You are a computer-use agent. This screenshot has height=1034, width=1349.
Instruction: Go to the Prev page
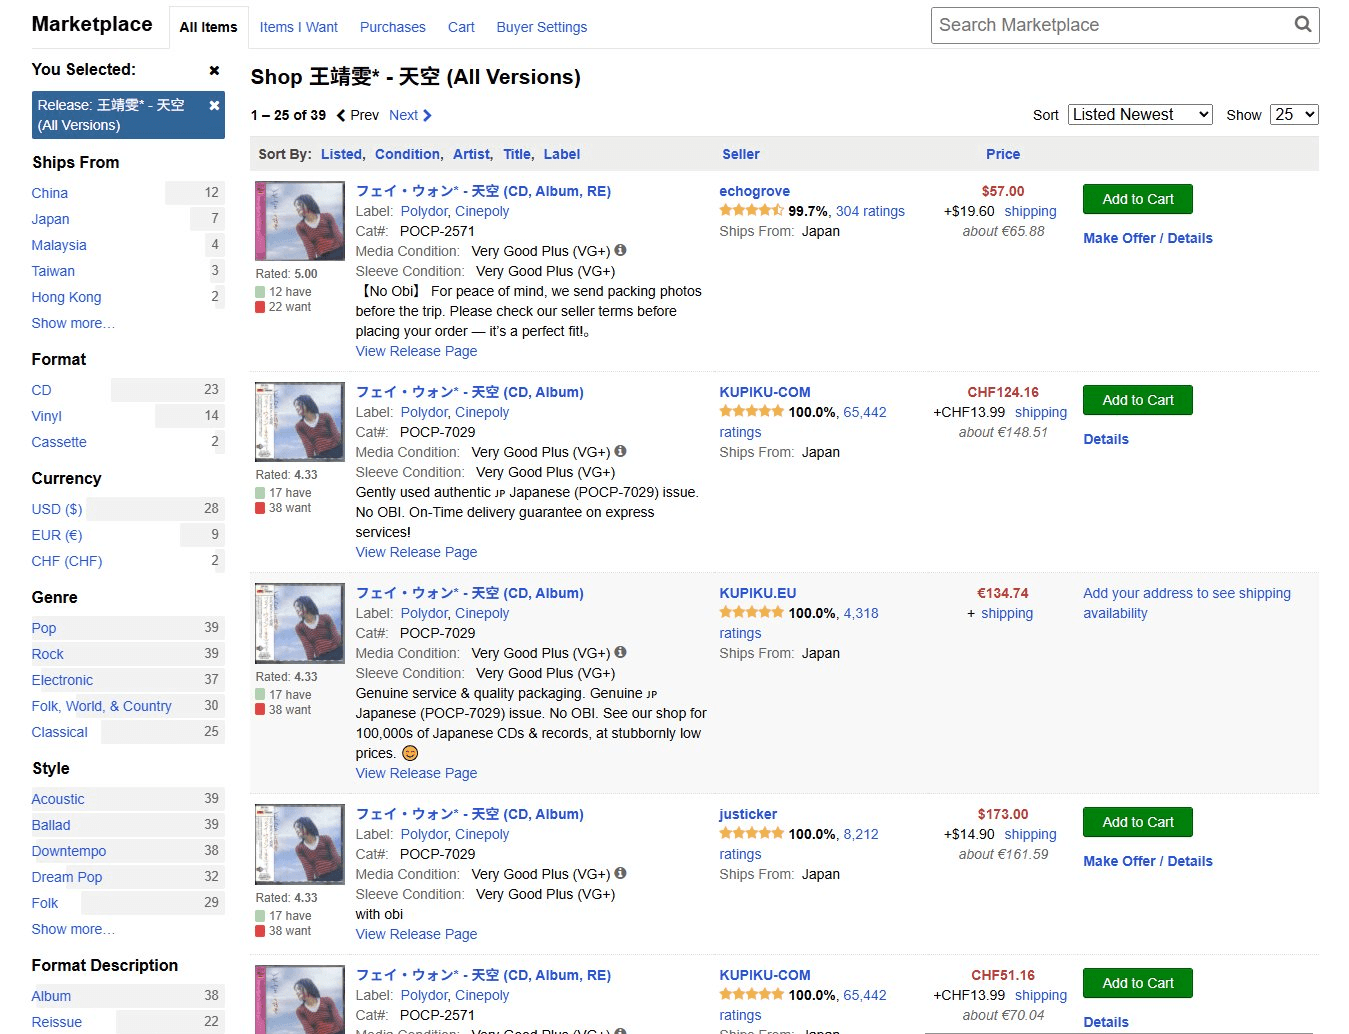(x=357, y=115)
